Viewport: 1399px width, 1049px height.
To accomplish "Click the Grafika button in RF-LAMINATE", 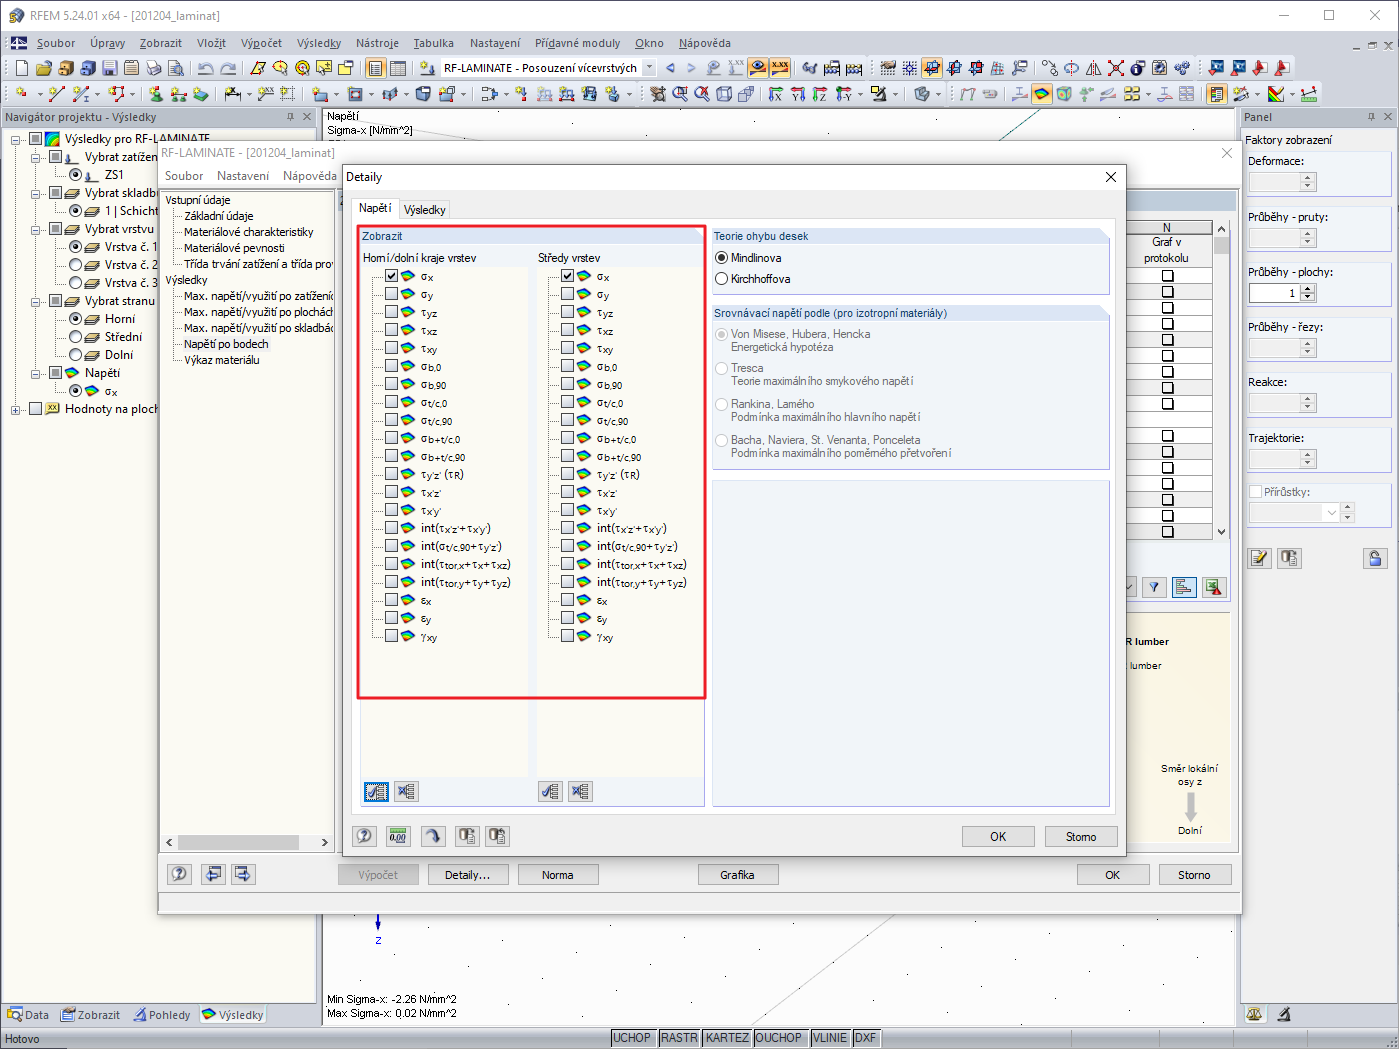I will tap(737, 875).
